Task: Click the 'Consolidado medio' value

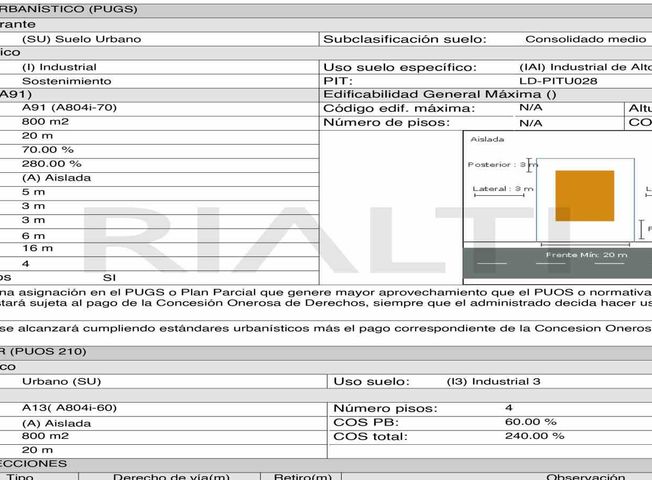Action: point(585,39)
